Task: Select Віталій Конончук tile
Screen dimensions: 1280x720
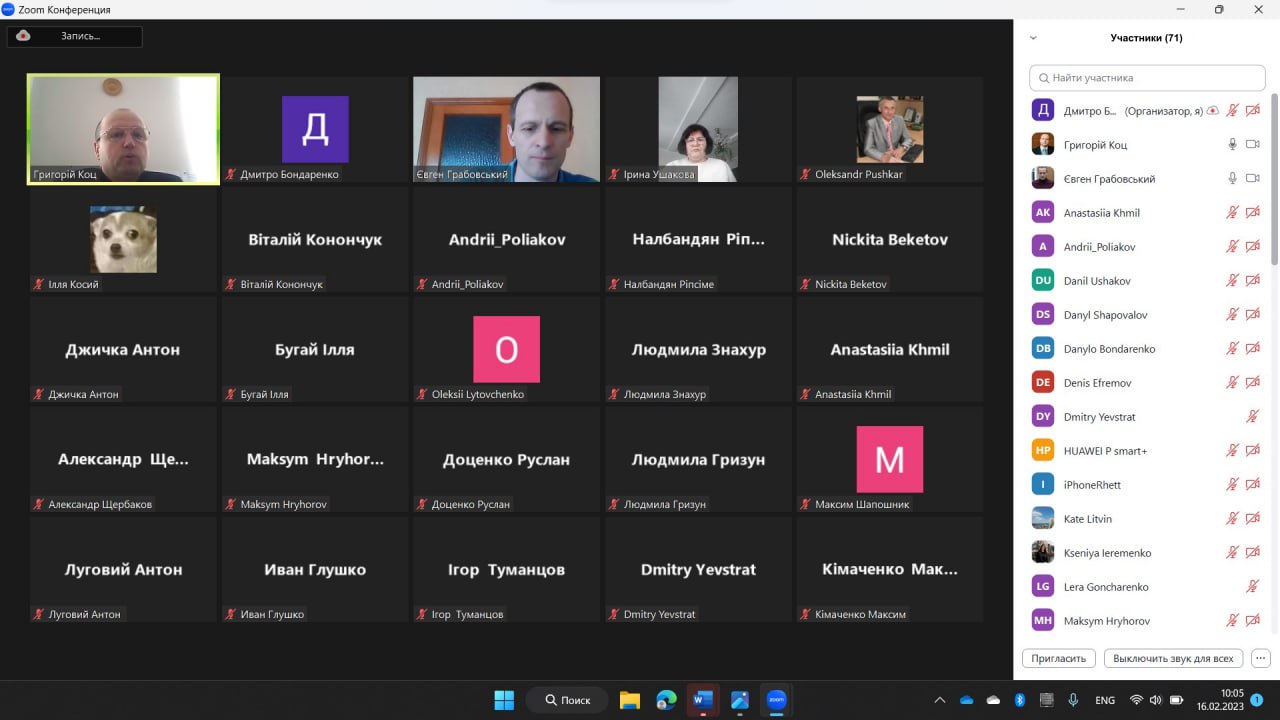Action: tap(315, 240)
